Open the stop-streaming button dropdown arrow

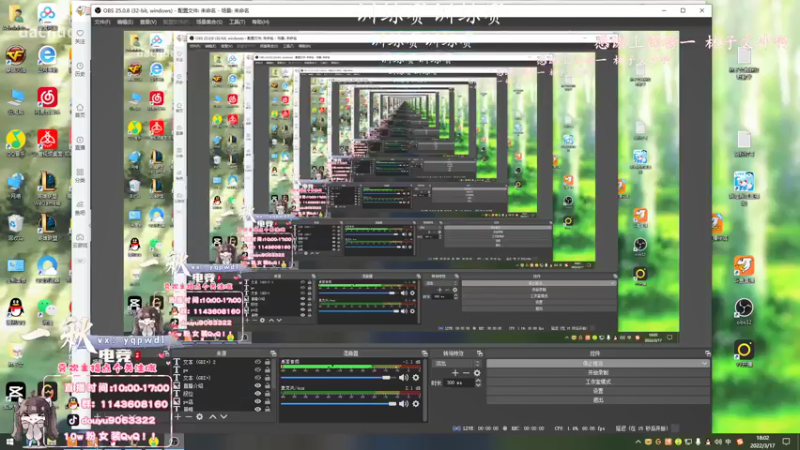(x=704, y=363)
